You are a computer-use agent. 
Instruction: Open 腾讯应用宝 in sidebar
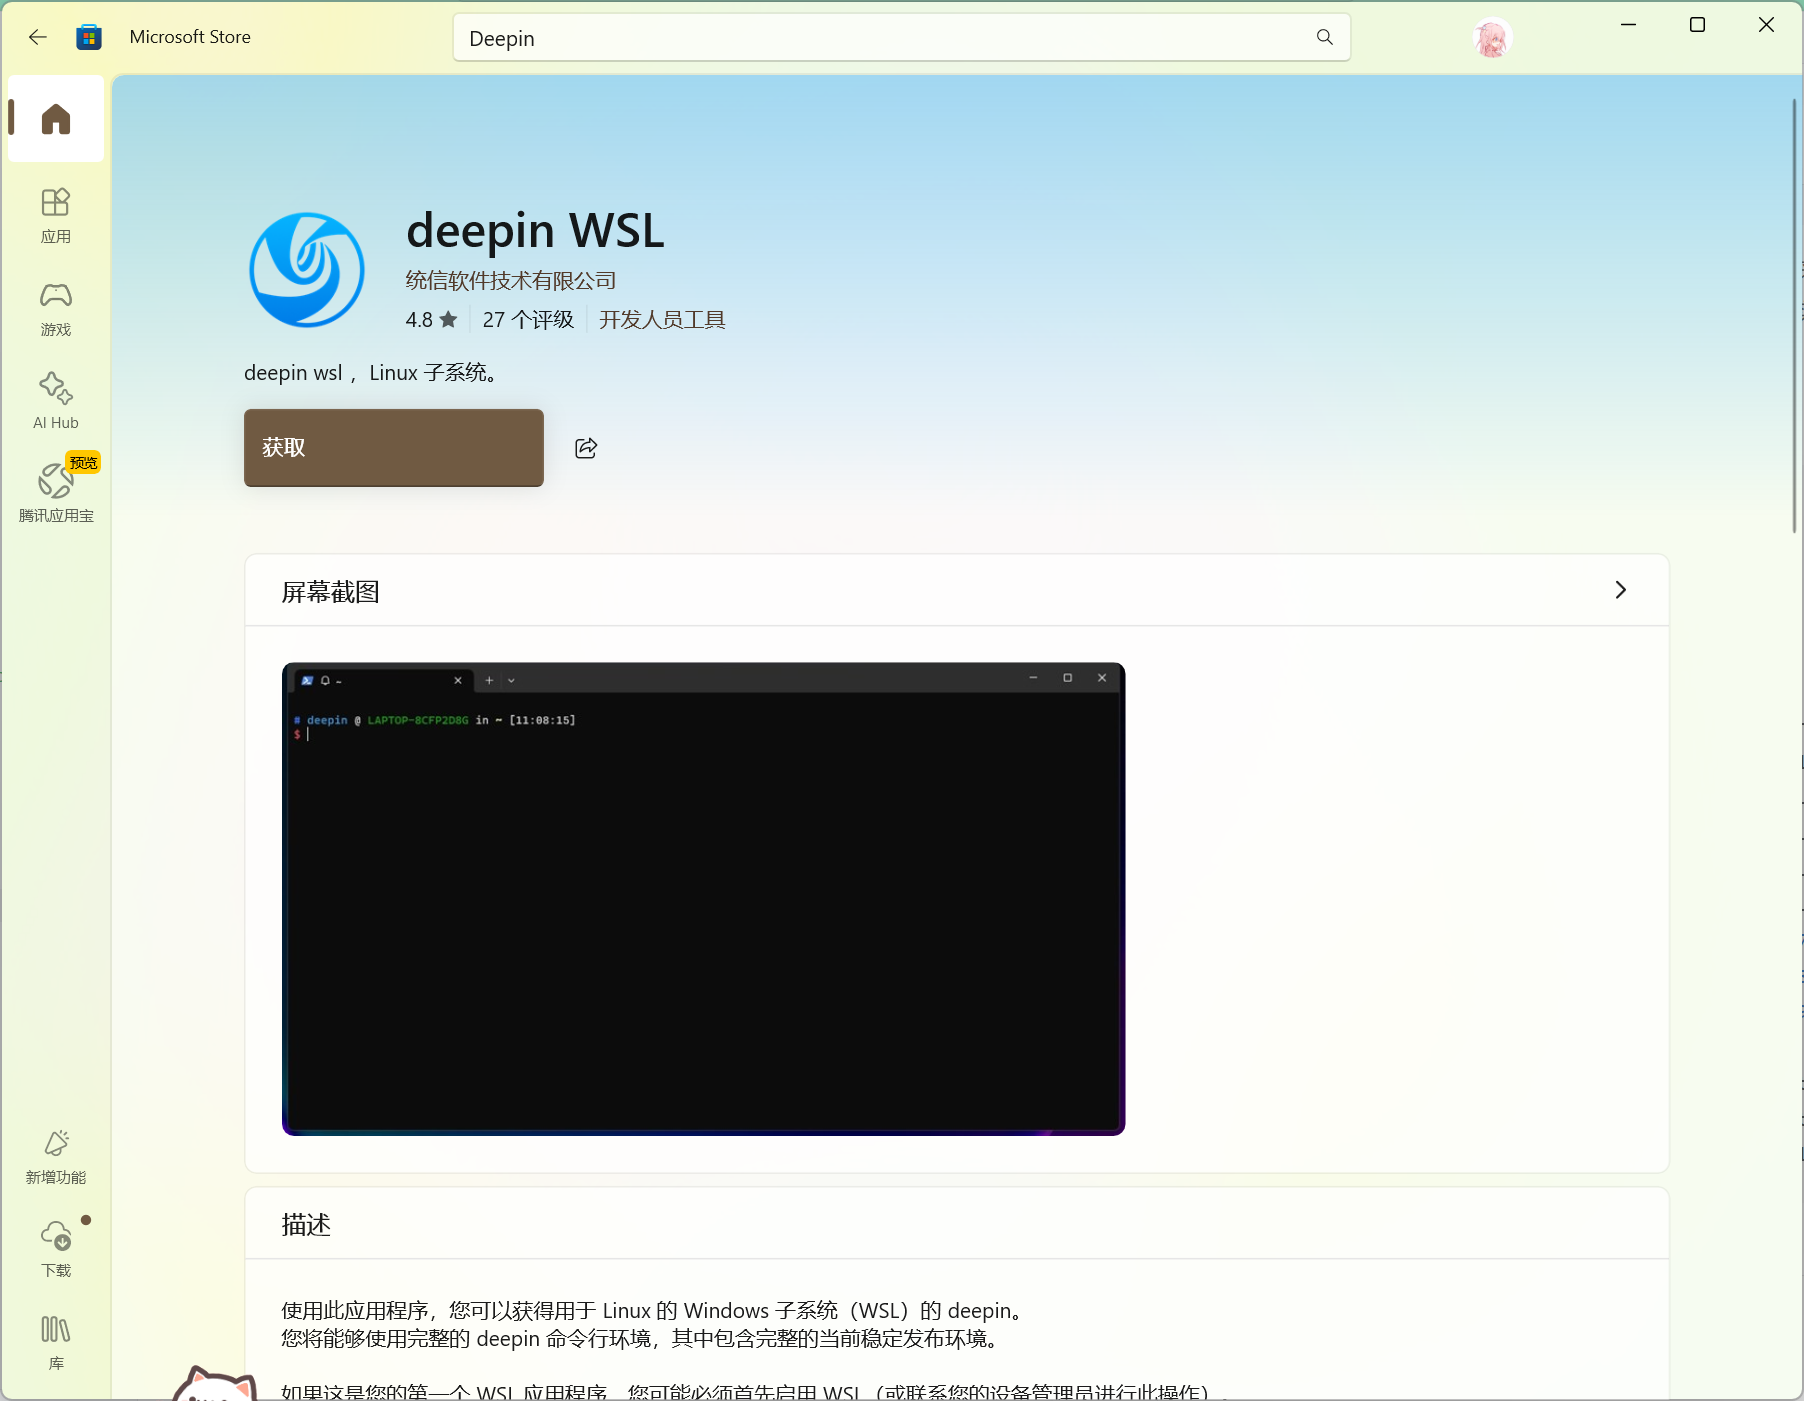56,492
